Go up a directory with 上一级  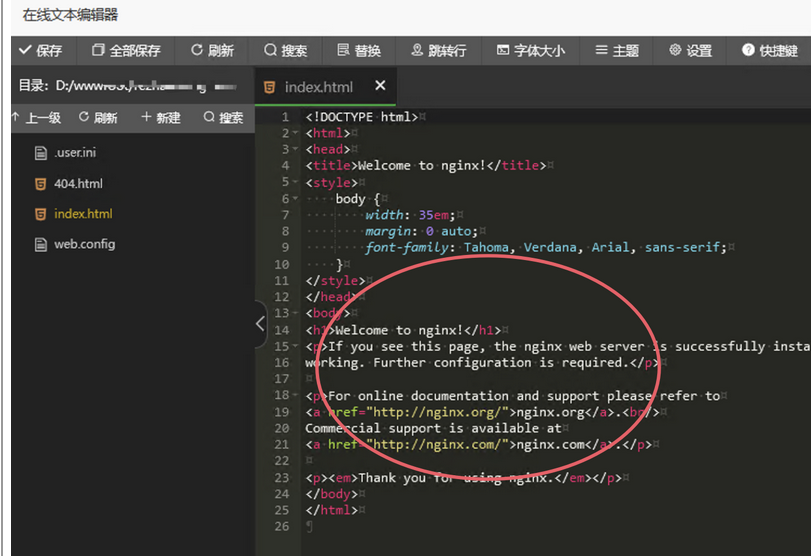tap(36, 118)
